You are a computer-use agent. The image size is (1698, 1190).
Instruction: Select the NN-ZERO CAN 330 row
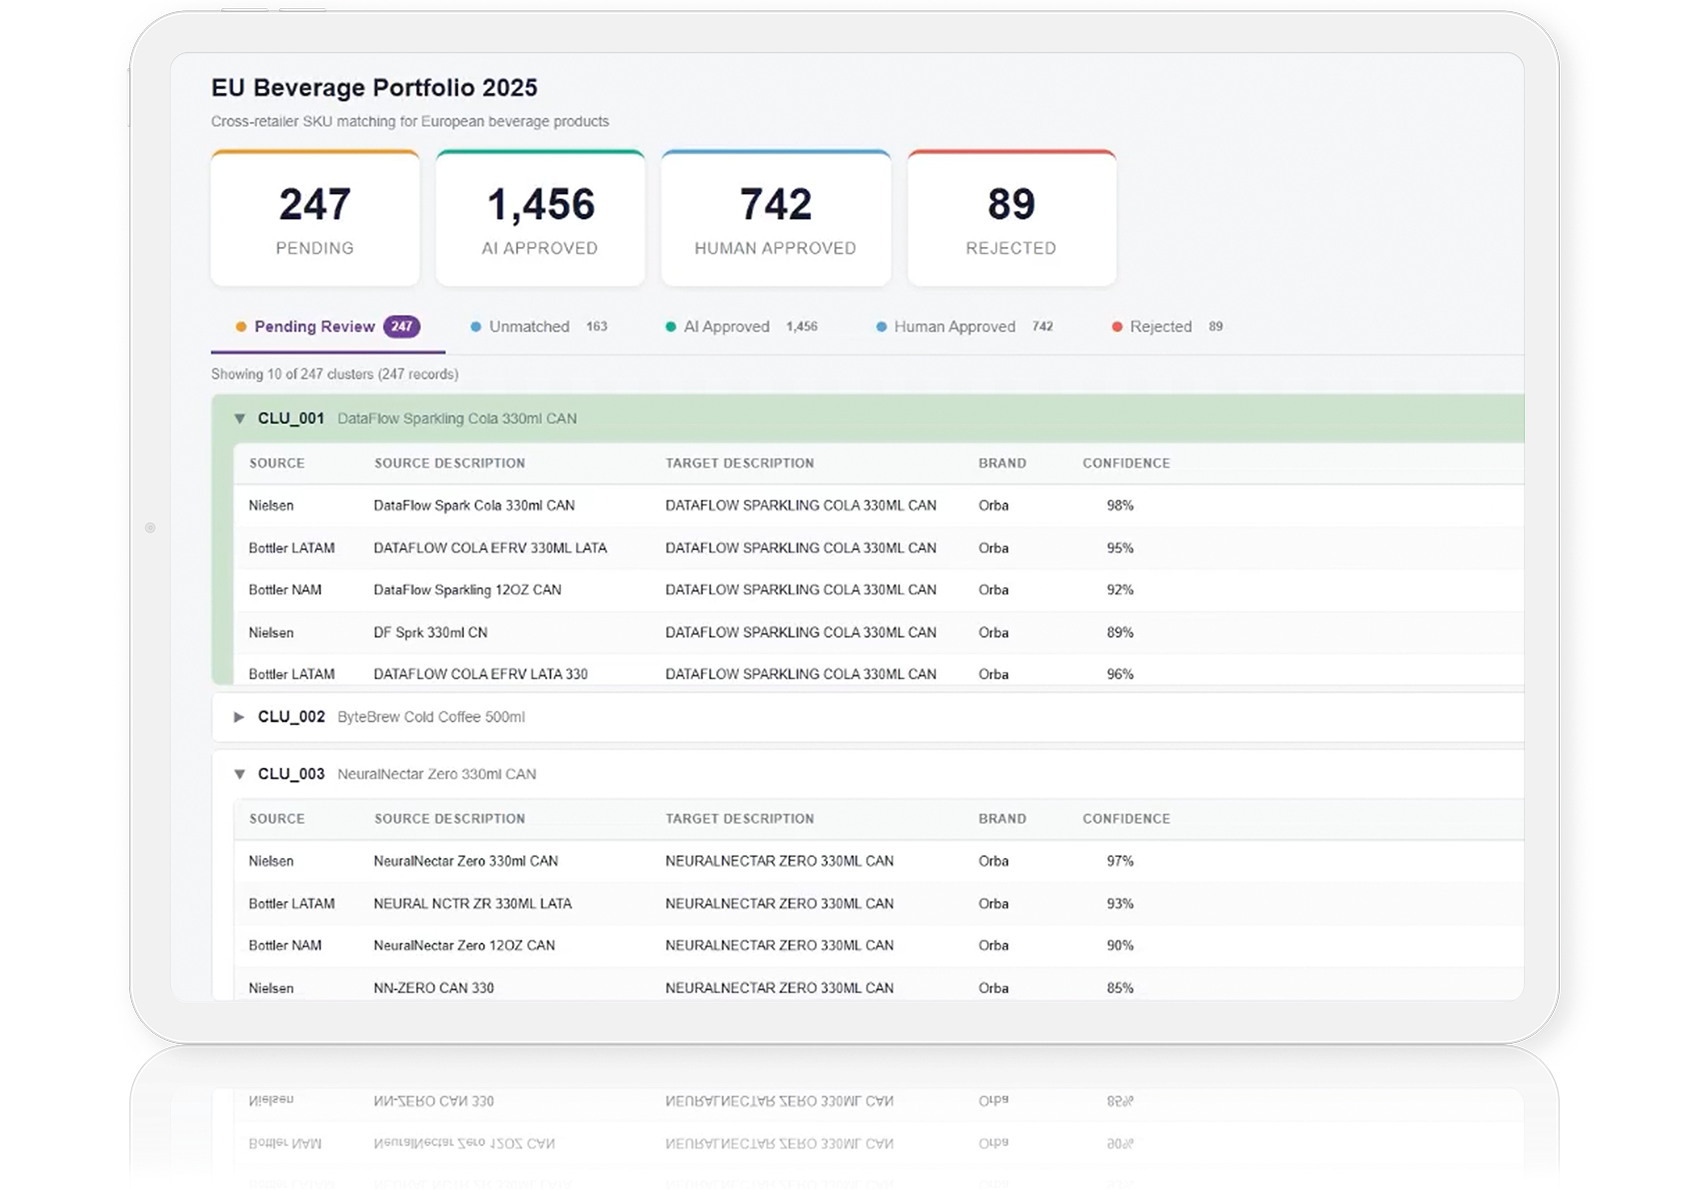[x=879, y=986]
